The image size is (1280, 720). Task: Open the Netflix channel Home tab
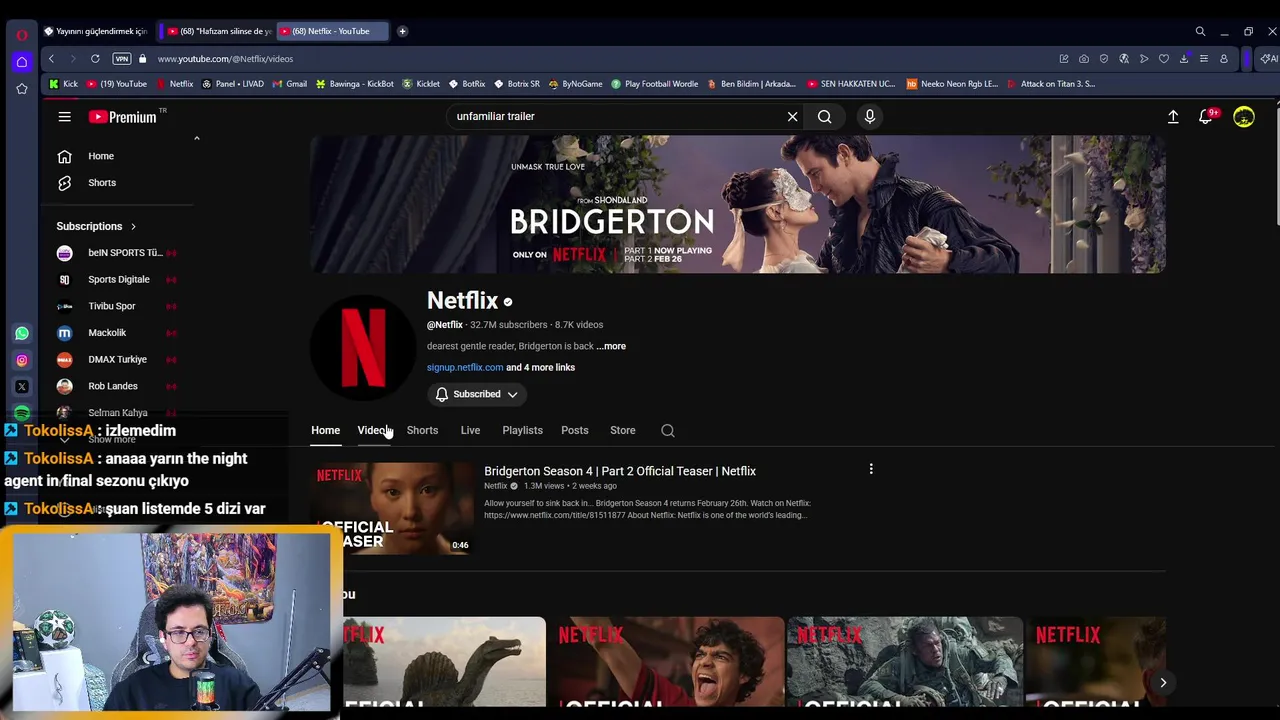325,431
